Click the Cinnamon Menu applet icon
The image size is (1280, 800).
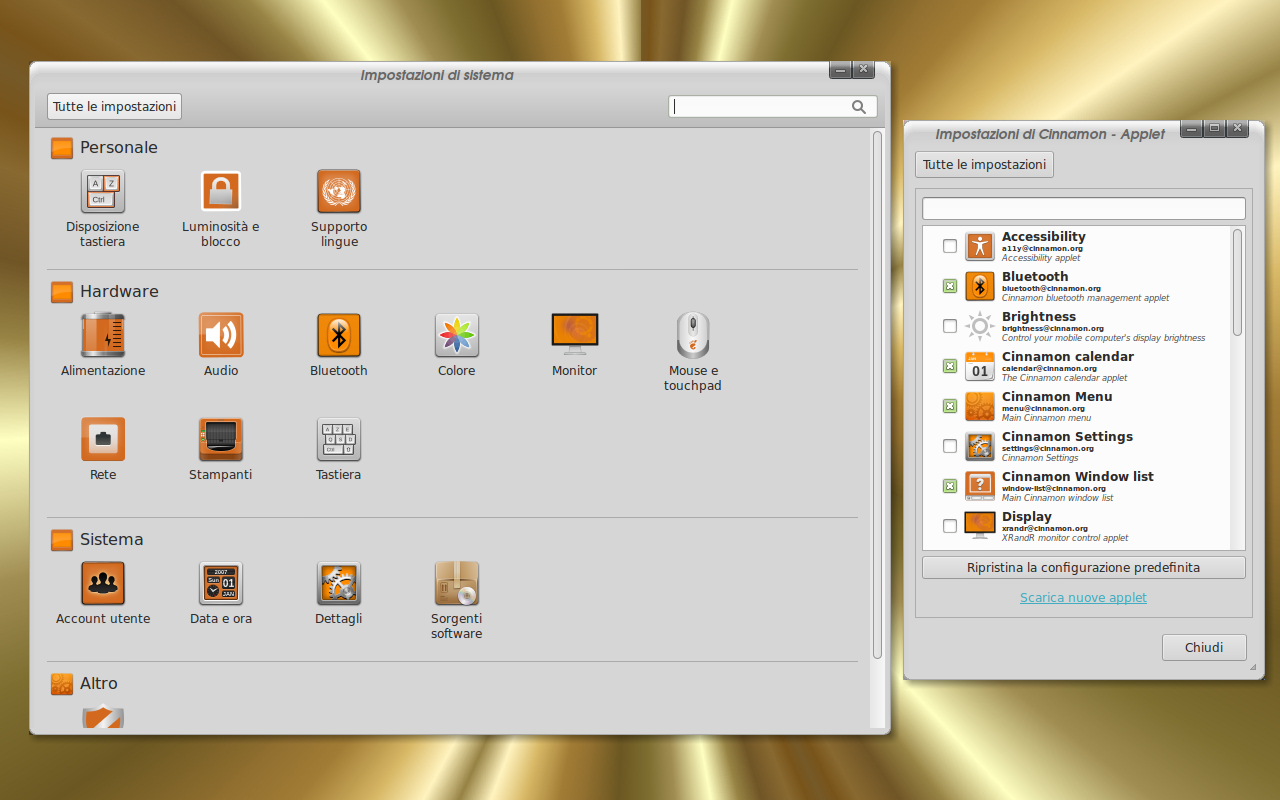click(x=980, y=406)
